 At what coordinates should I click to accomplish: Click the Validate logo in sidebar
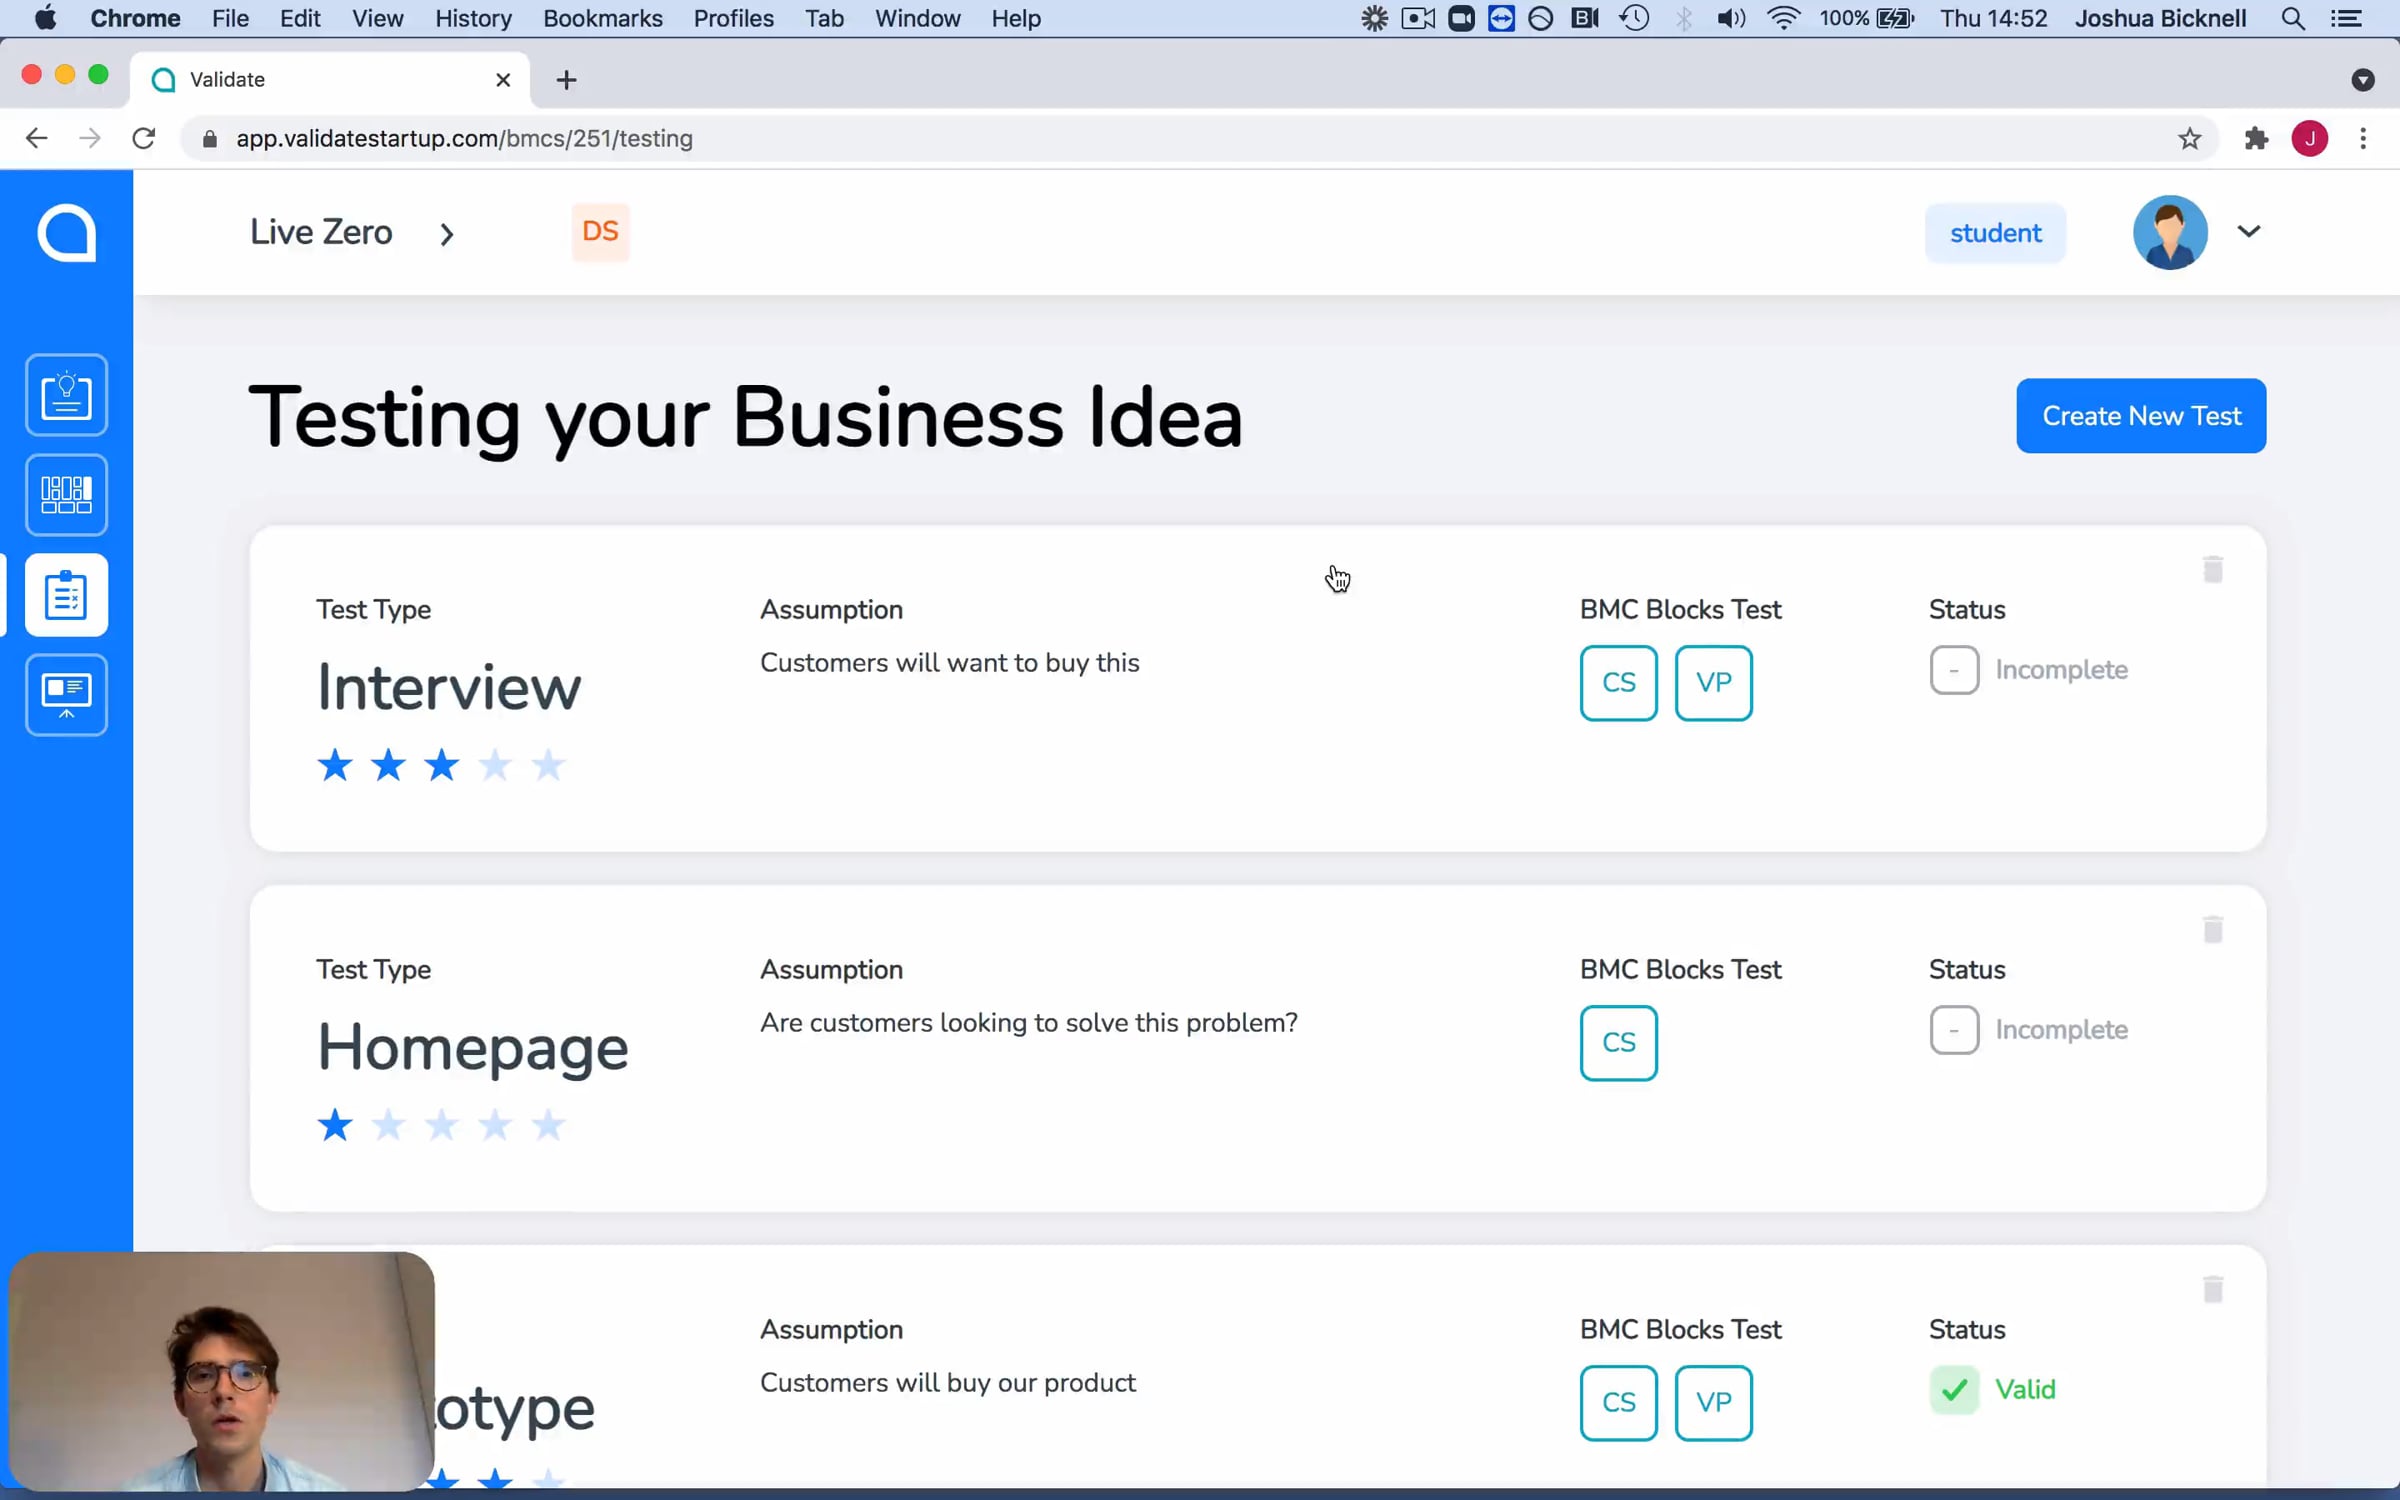pyautogui.click(x=66, y=233)
